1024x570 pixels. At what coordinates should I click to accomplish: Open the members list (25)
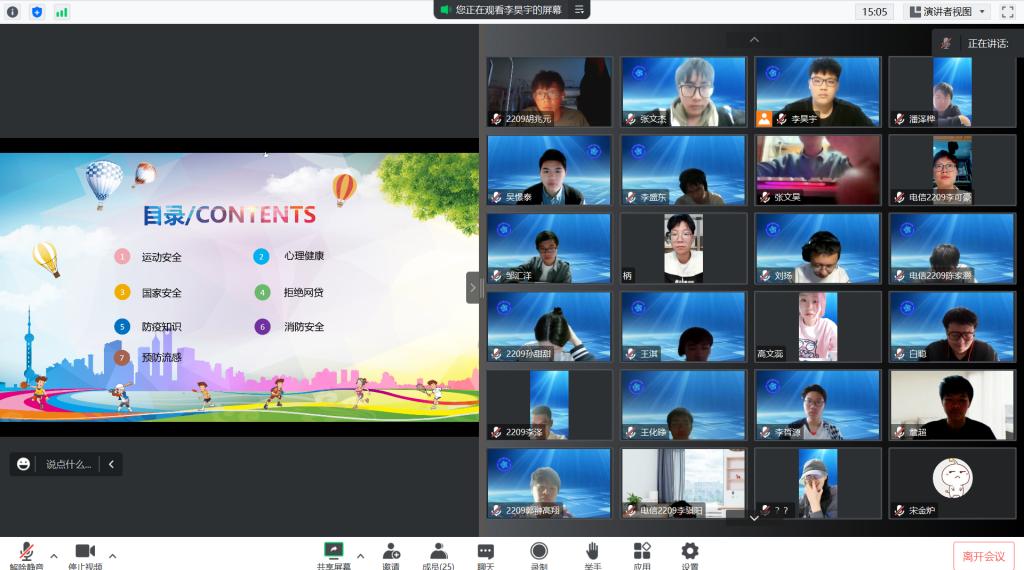click(438, 553)
